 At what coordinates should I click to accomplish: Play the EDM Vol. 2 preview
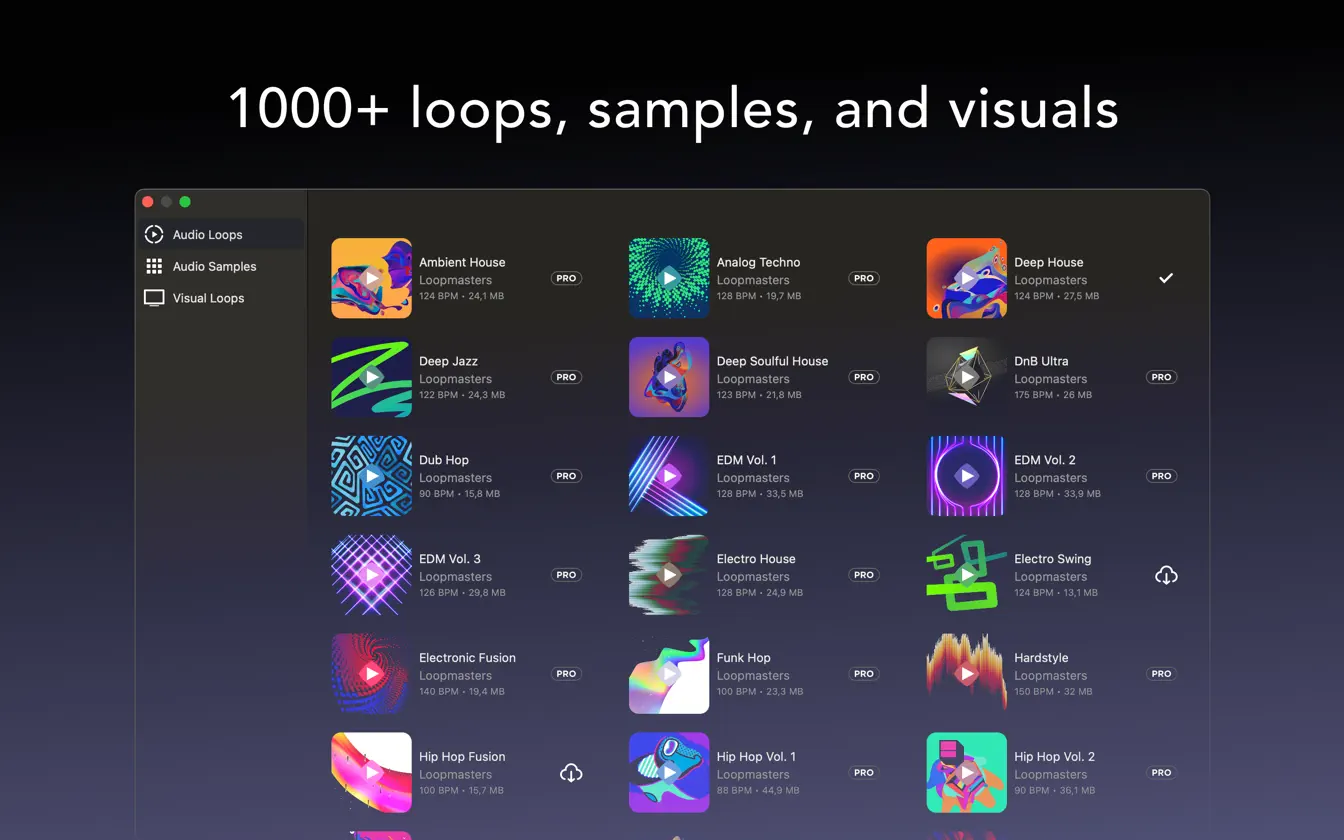coord(967,476)
